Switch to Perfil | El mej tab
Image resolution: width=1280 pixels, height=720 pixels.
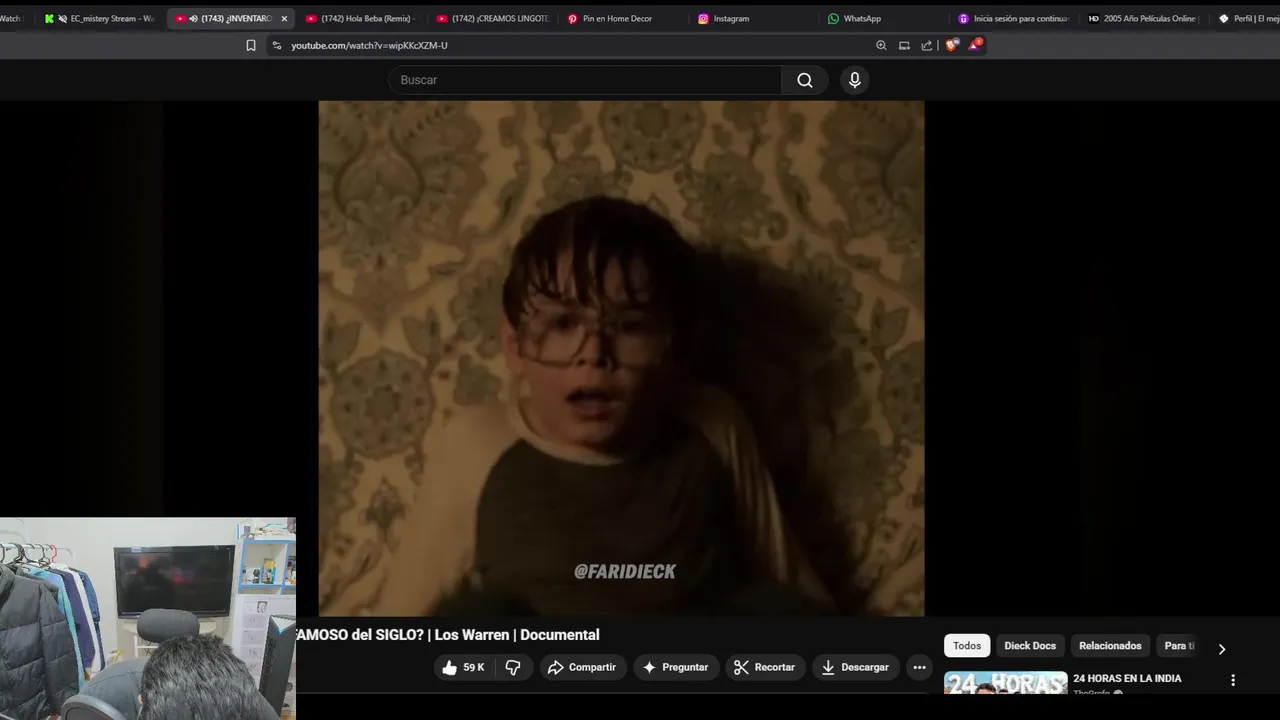coord(1245,18)
